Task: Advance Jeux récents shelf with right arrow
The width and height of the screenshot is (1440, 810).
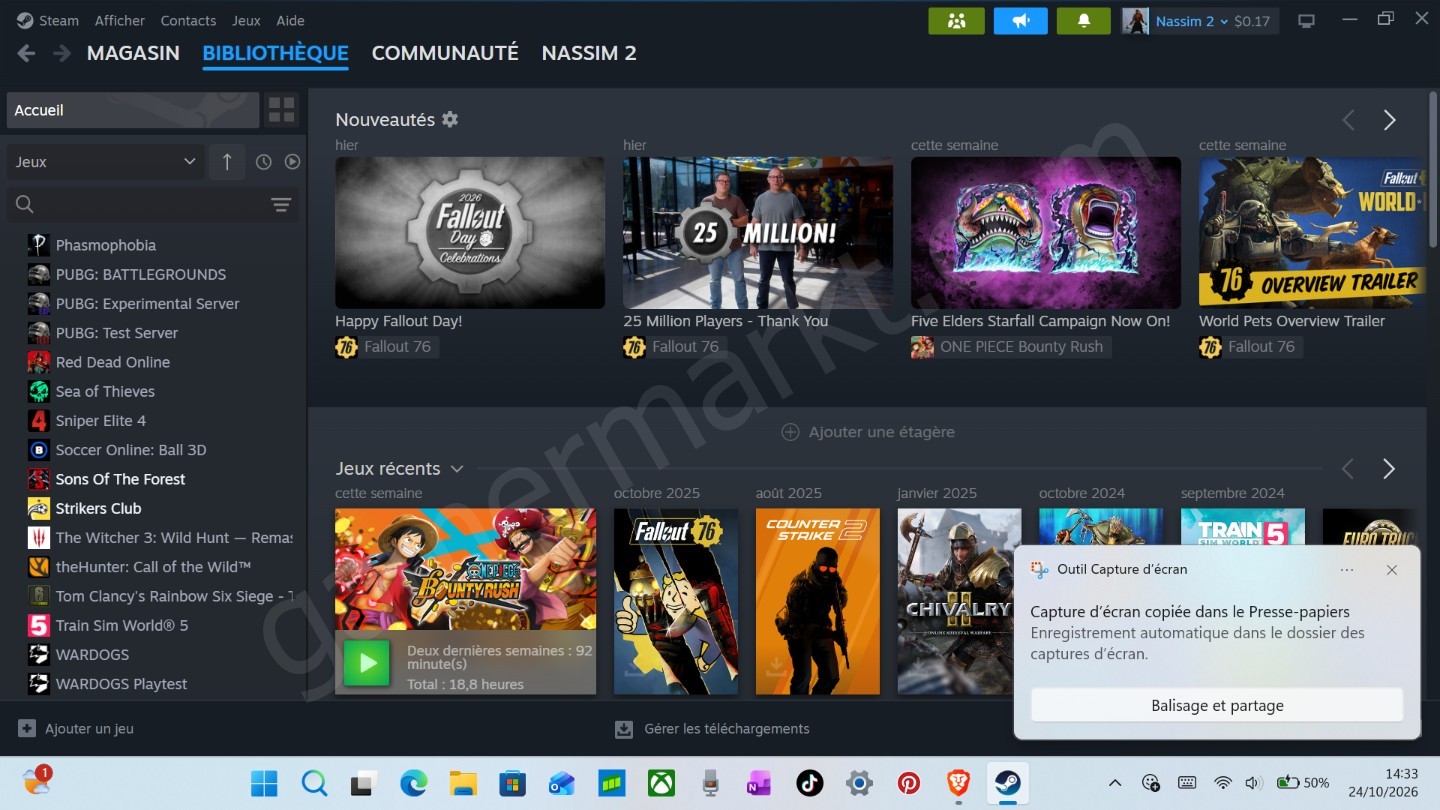Action: [1389, 469]
